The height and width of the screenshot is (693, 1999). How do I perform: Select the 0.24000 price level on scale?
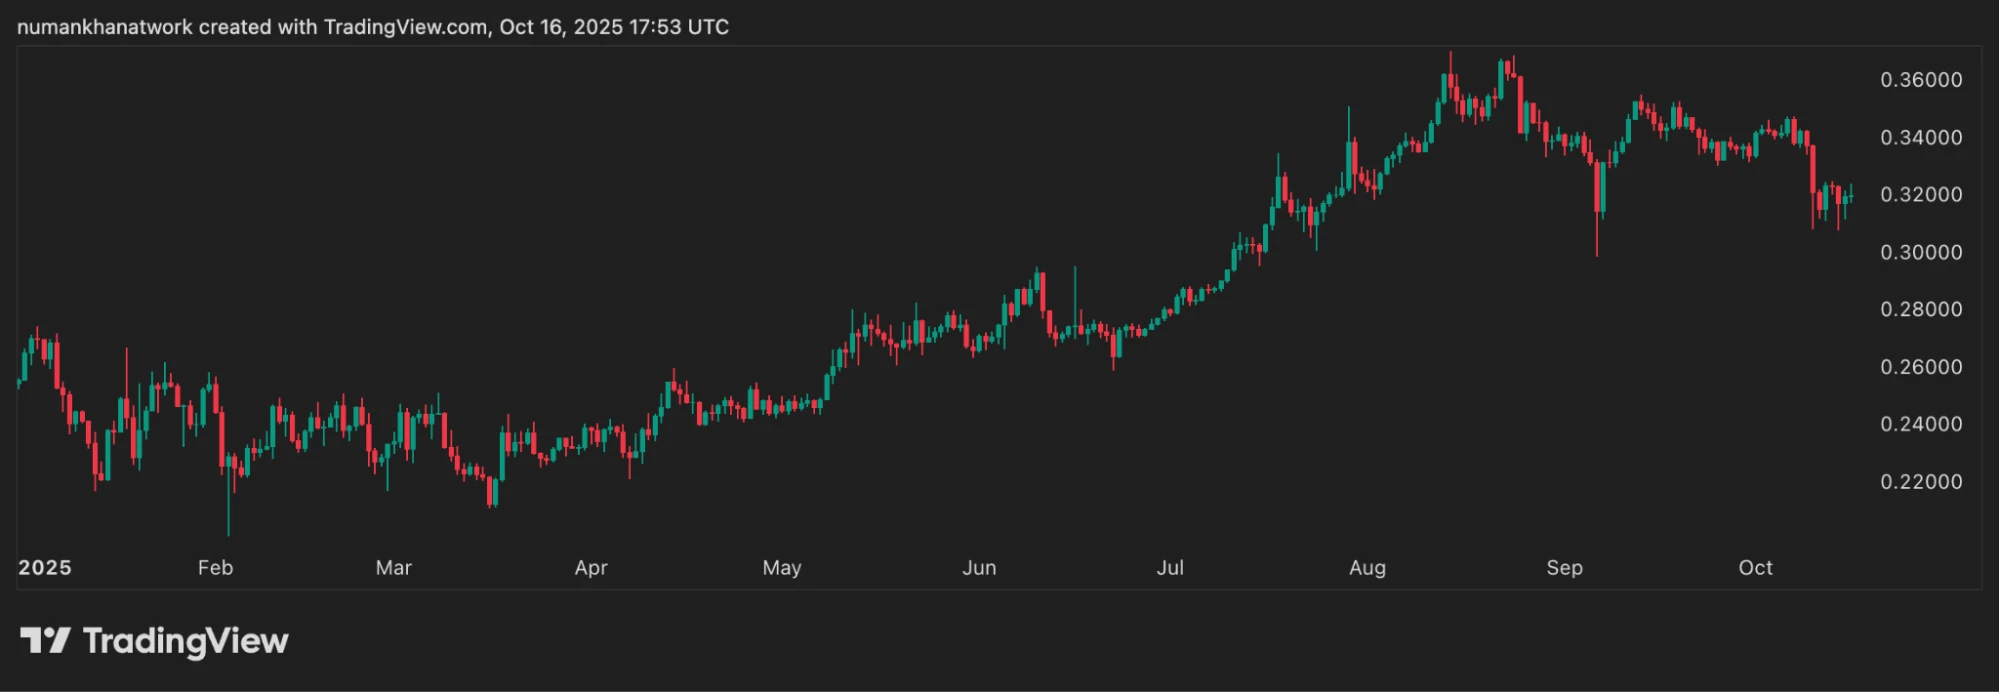[x=1921, y=424]
